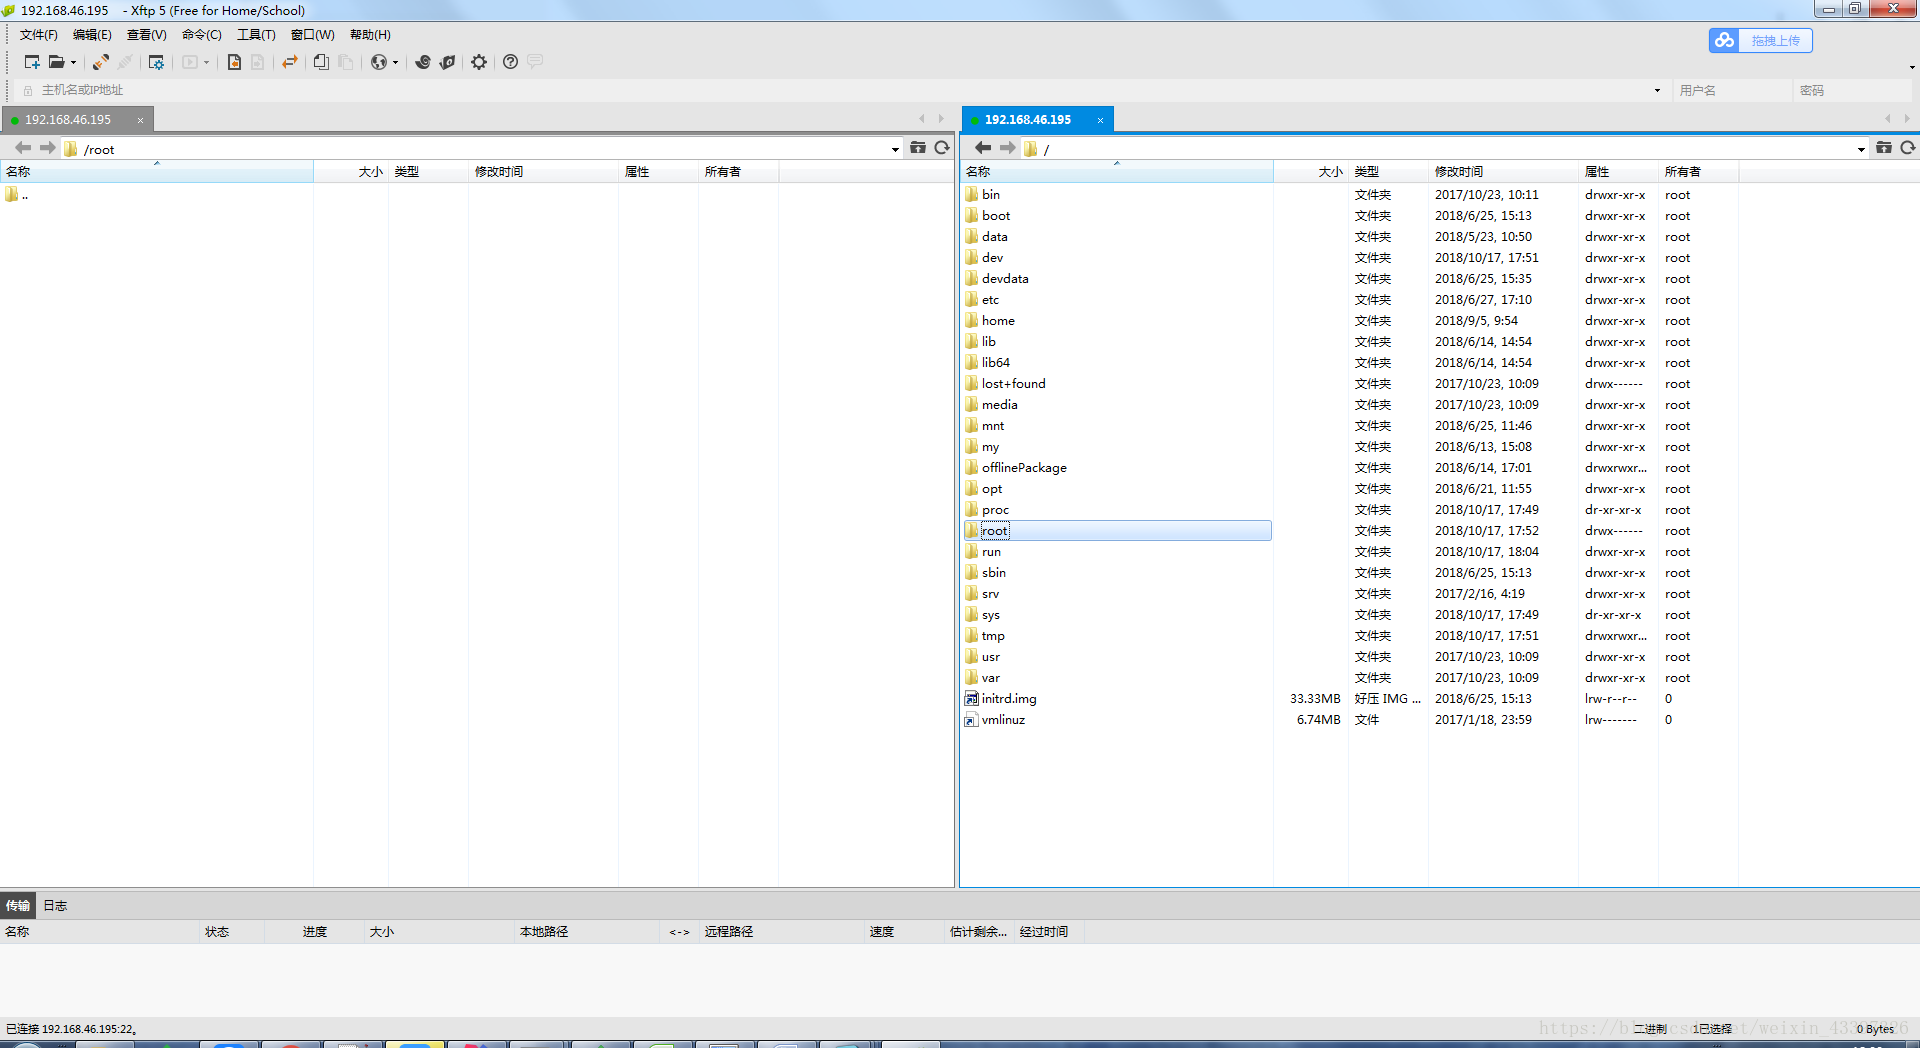Image resolution: width=1920 pixels, height=1048 pixels.
Task: Open the 查看(V) menu
Action: 146,35
